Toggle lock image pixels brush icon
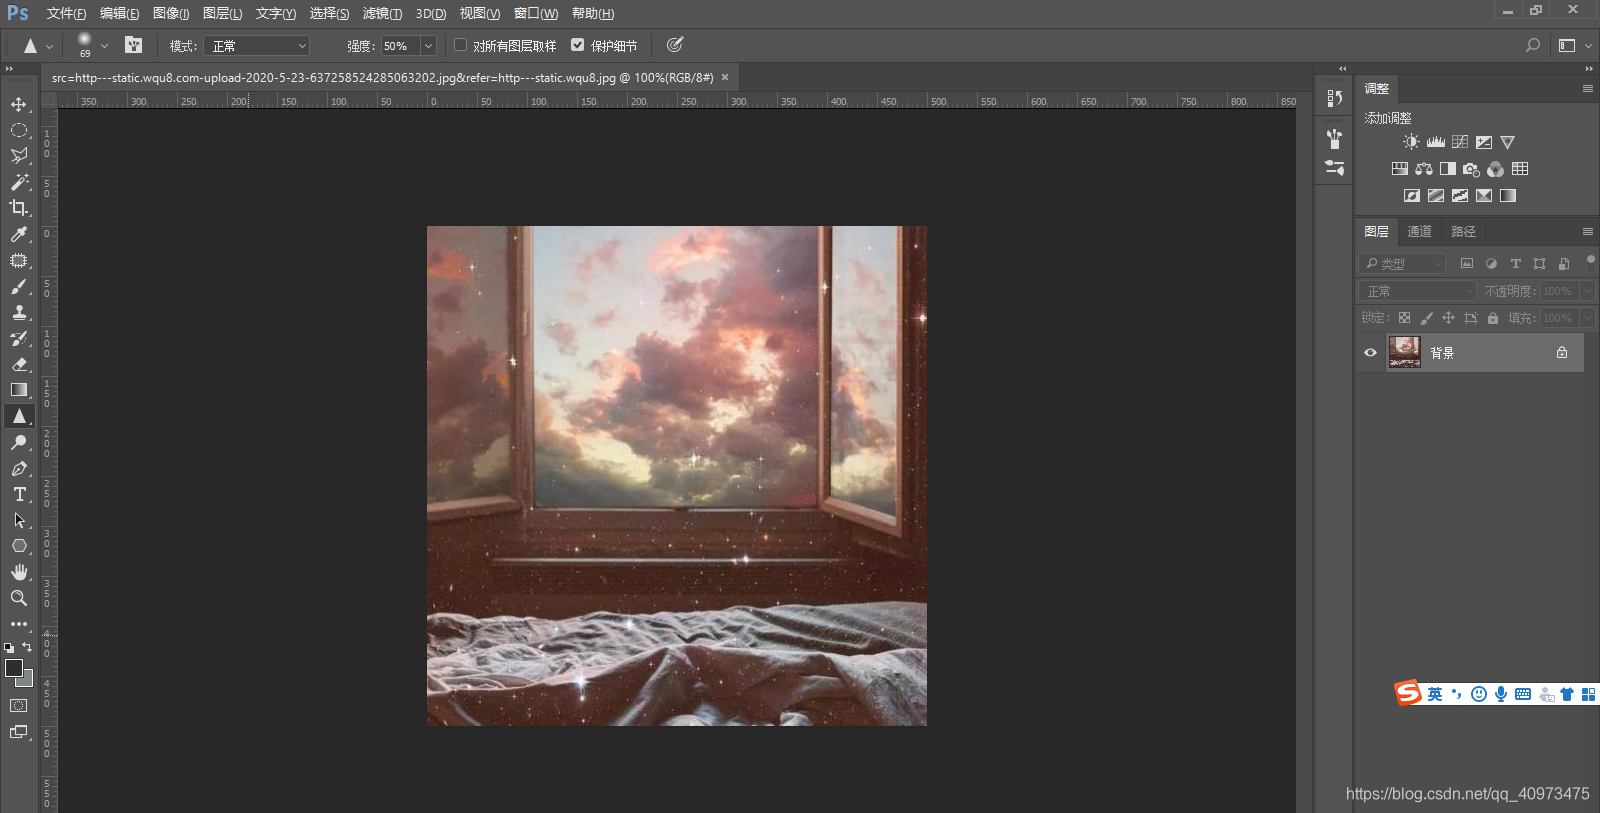This screenshot has width=1600, height=813. (1427, 318)
